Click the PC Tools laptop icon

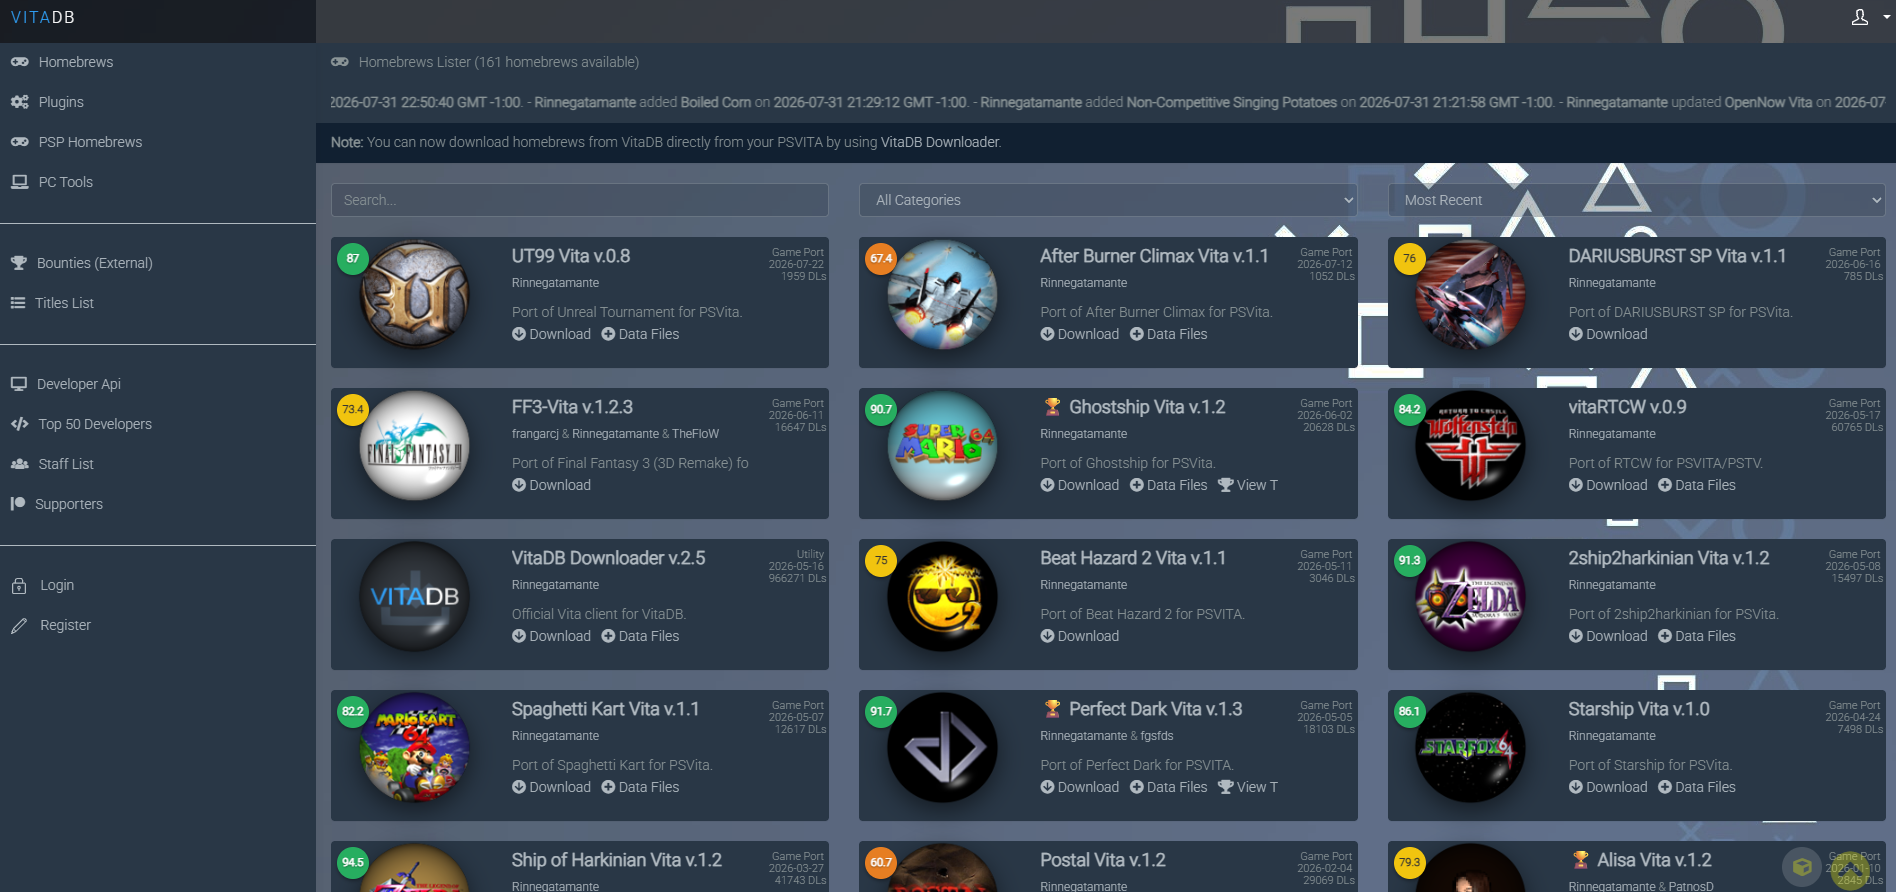click(19, 182)
